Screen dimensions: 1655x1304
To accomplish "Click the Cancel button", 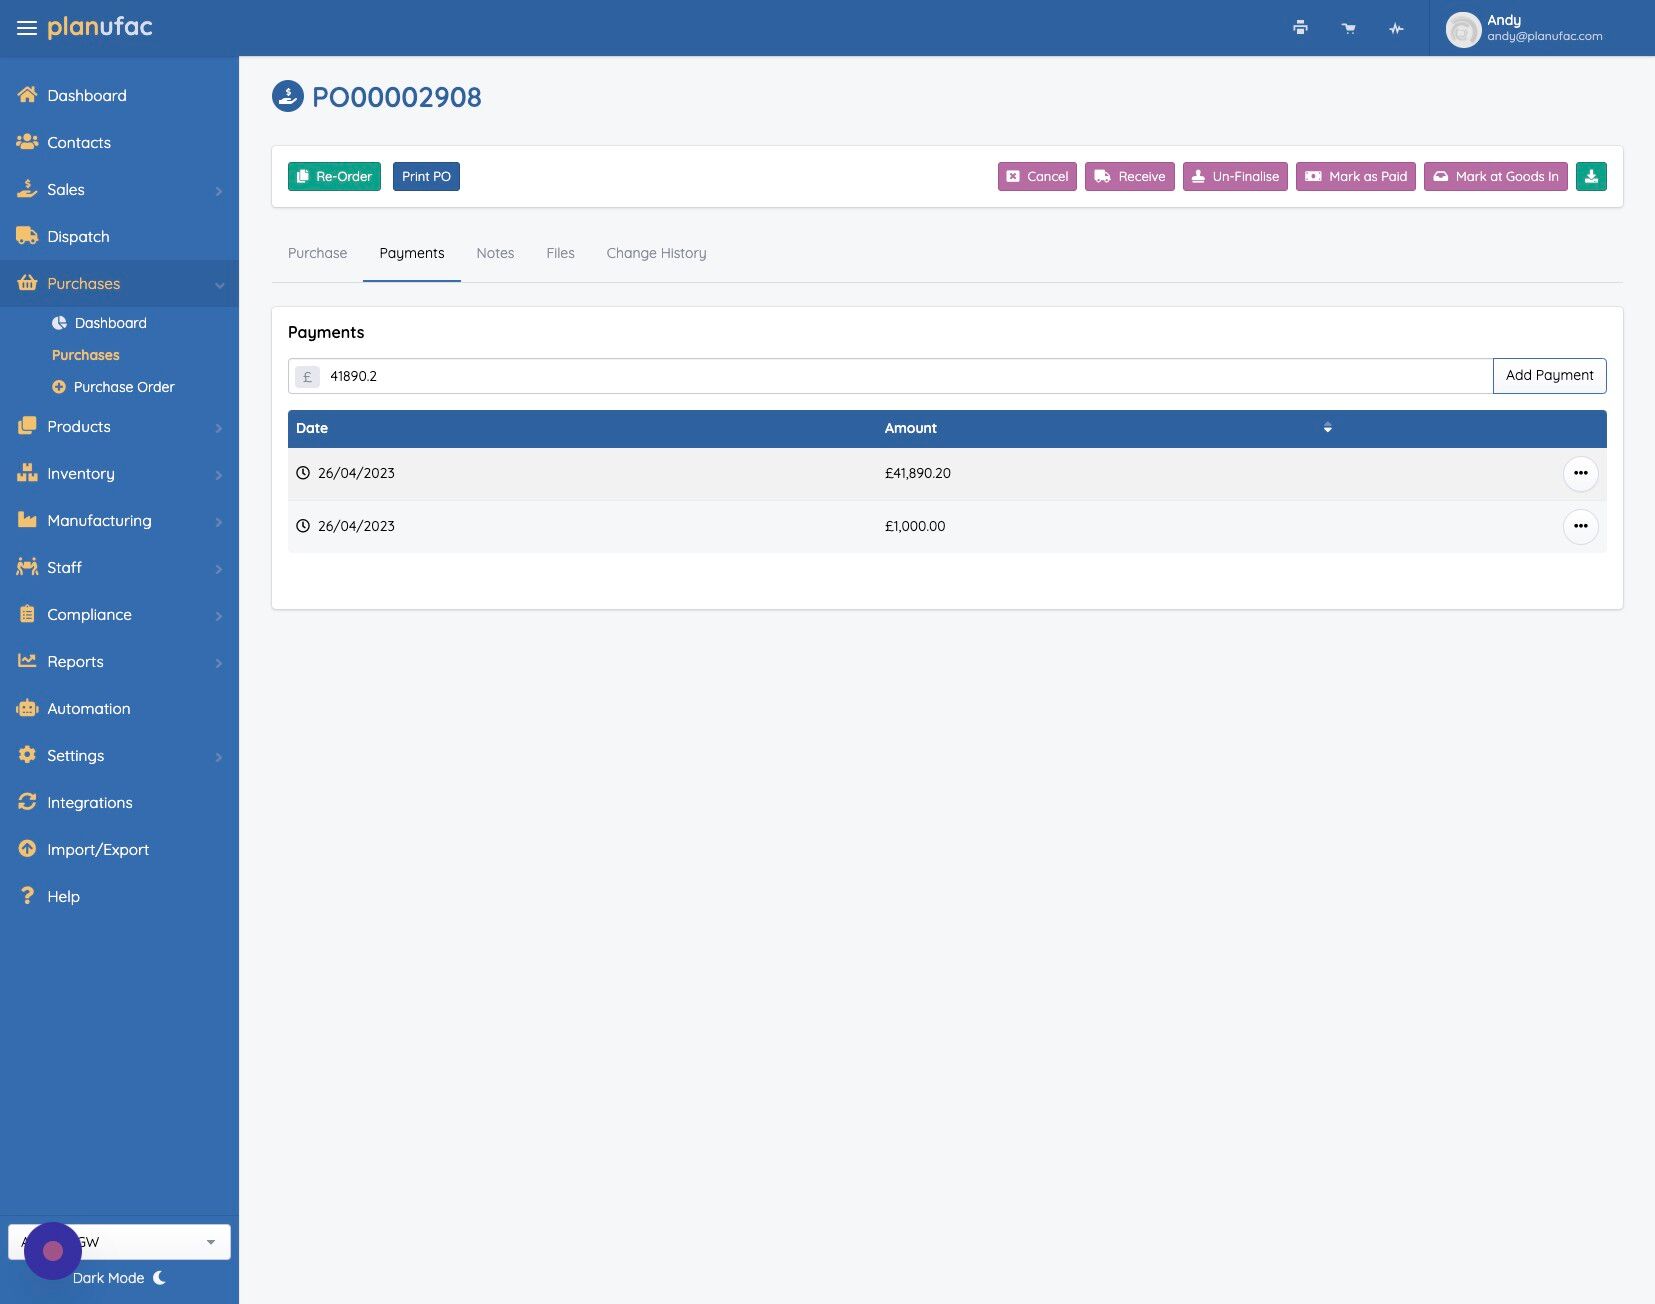I will click(x=1037, y=176).
